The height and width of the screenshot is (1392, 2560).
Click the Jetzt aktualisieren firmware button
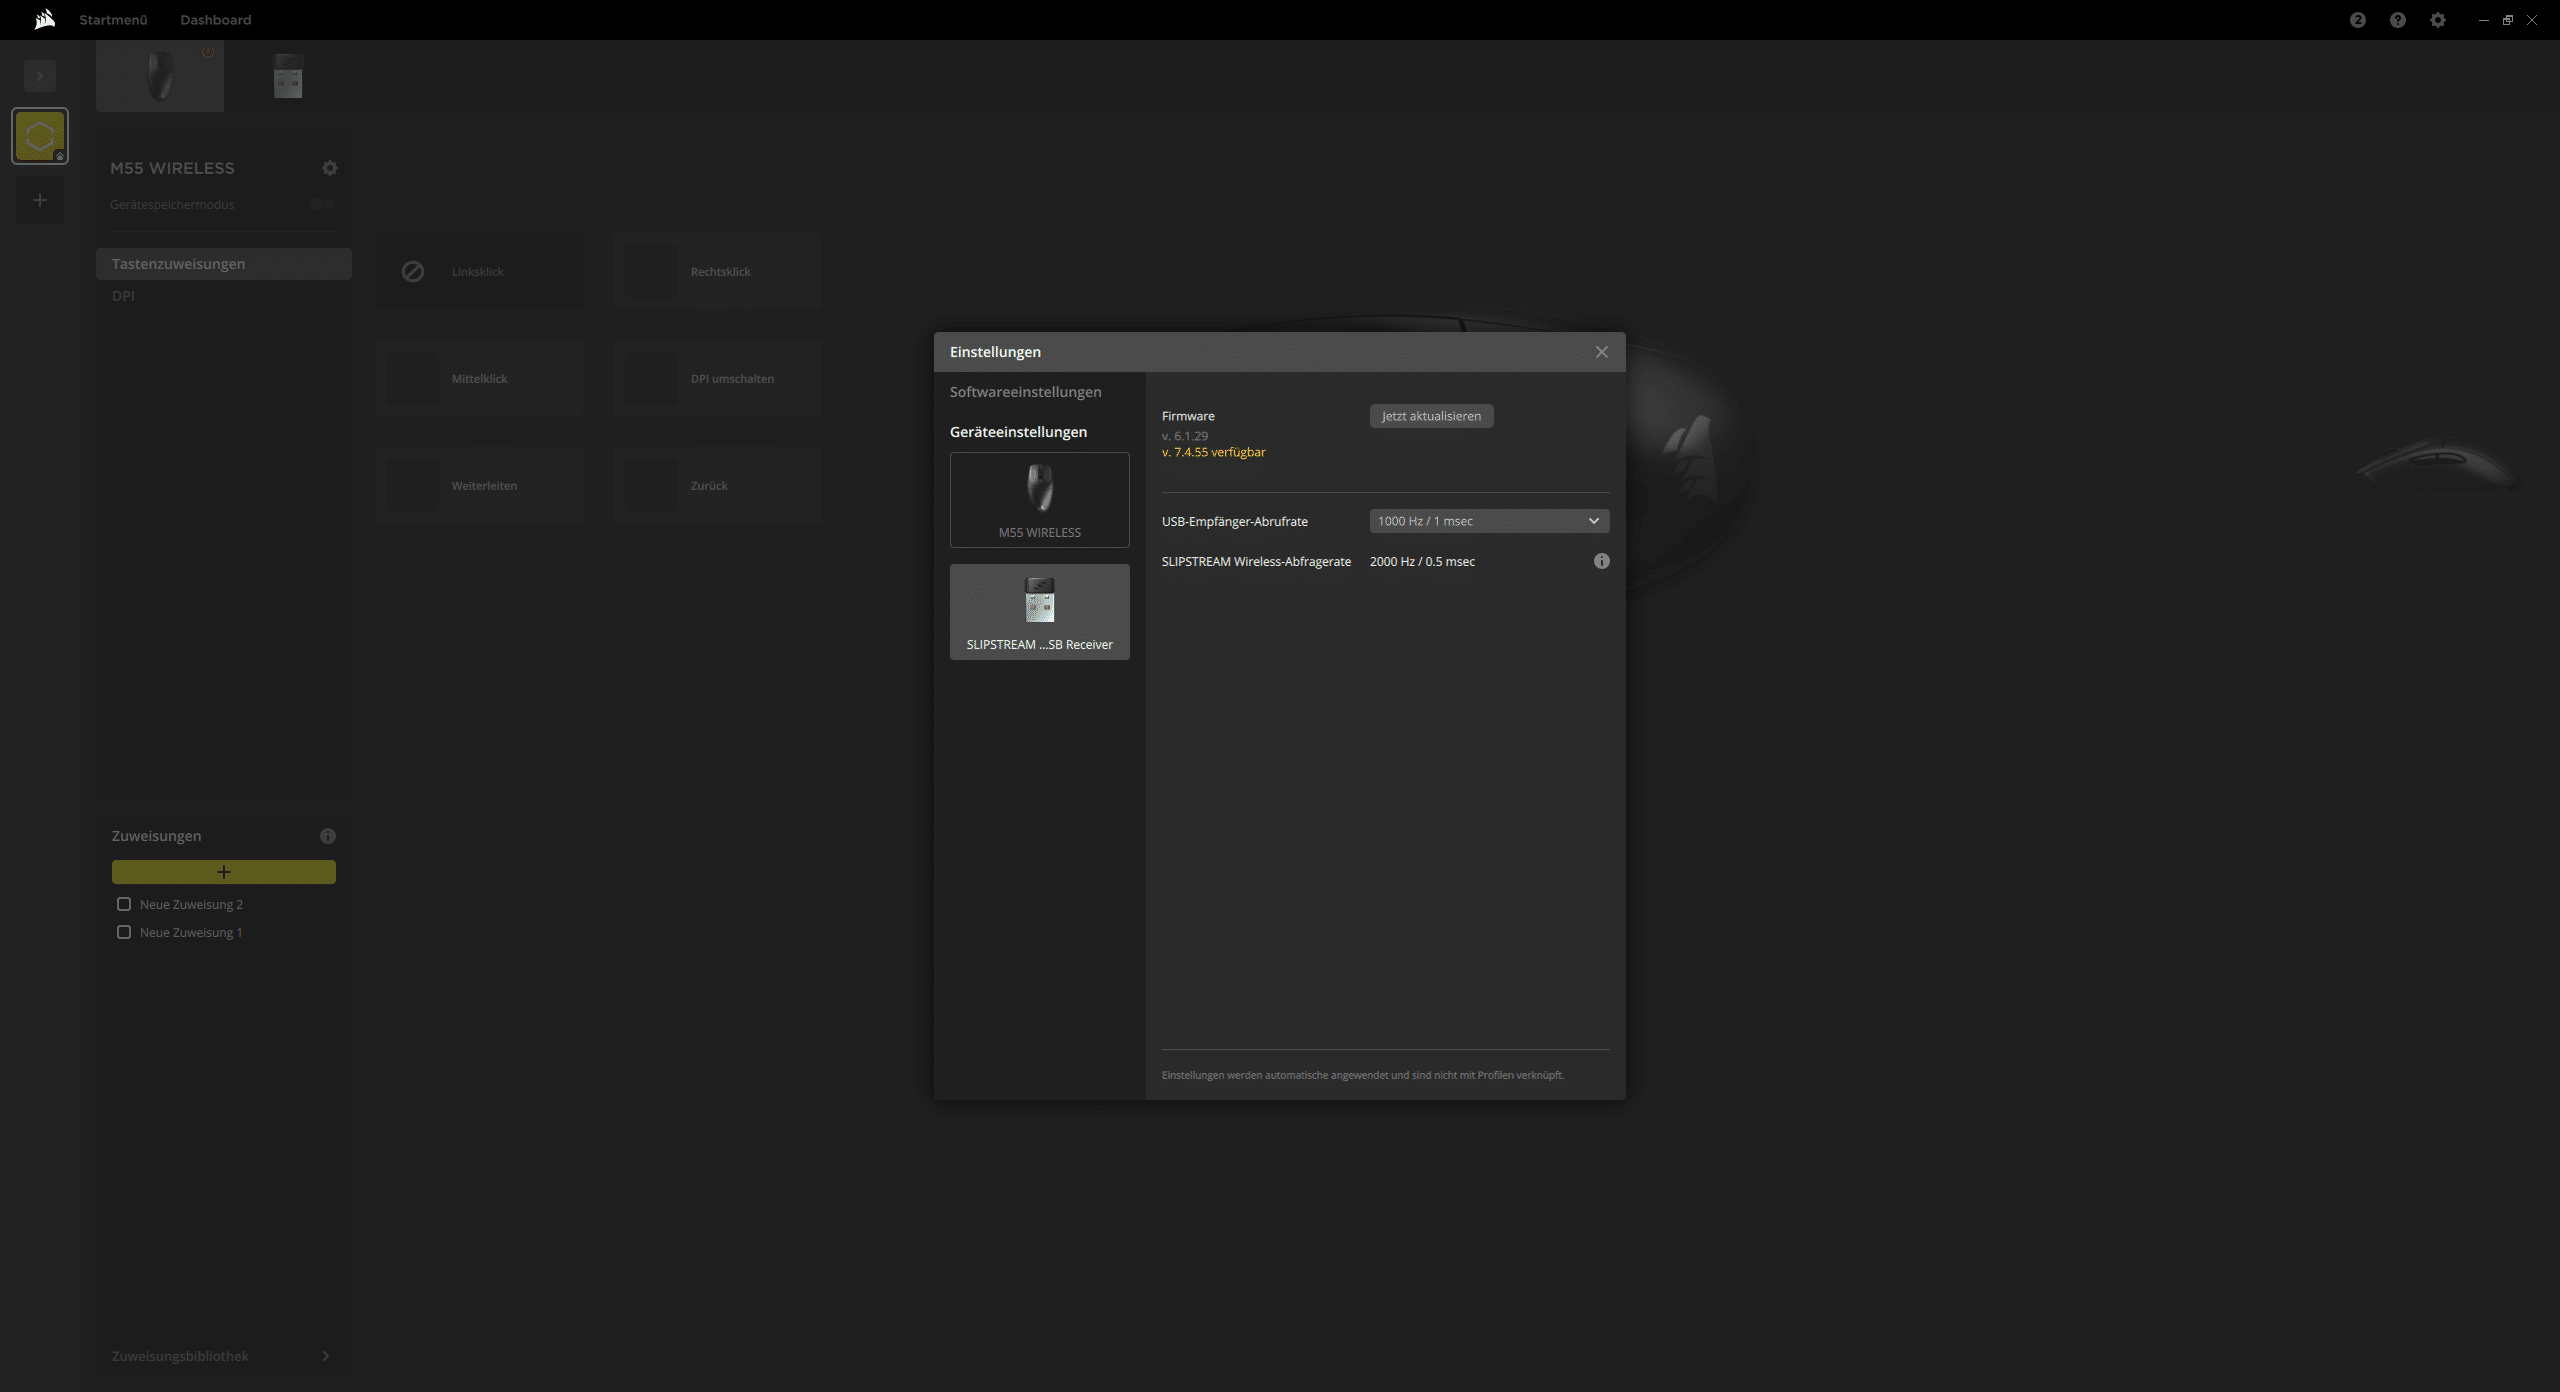click(x=1430, y=416)
